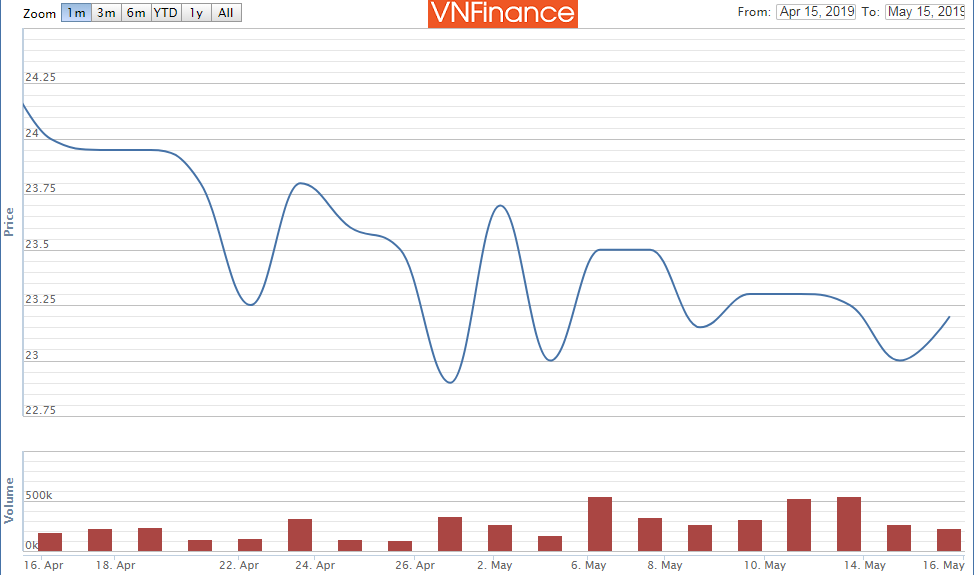Click the lowest trough of the price line
Image resolution: width=978 pixels, height=575 pixels.
(450, 382)
